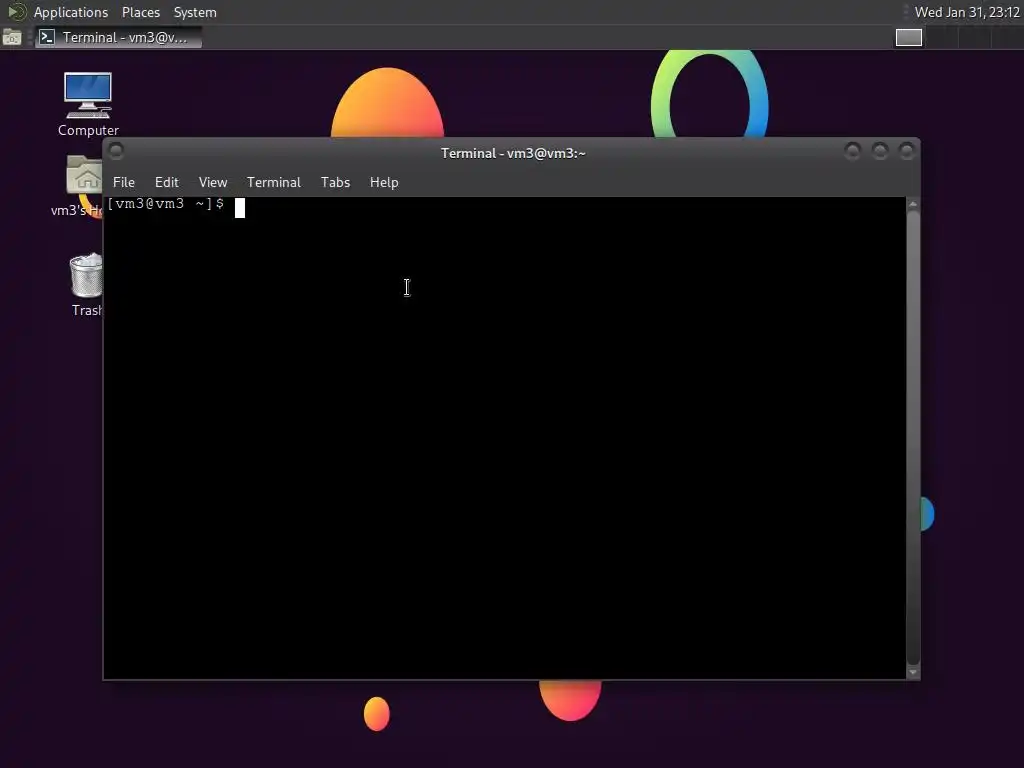Open the Terminal menu
Image resolution: width=1024 pixels, height=768 pixels.
tap(274, 182)
